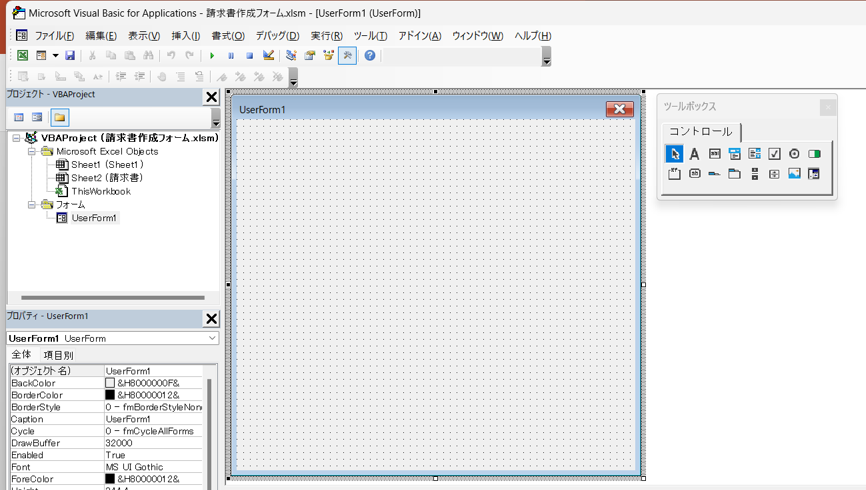
Task: Pick the TextBox control in the toolbox
Action: pos(714,154)
